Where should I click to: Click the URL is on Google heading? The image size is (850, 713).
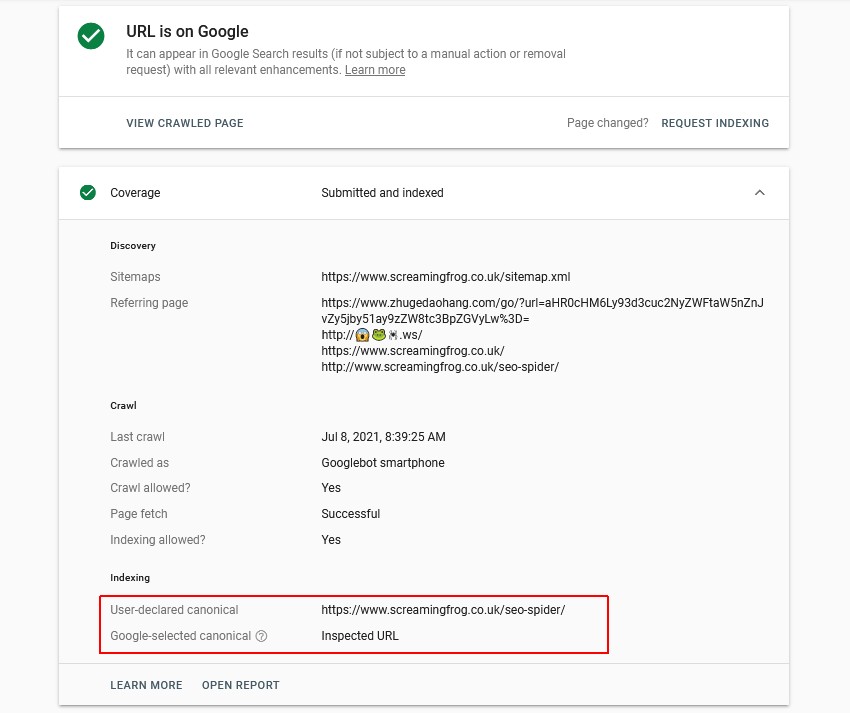(187, 31)
